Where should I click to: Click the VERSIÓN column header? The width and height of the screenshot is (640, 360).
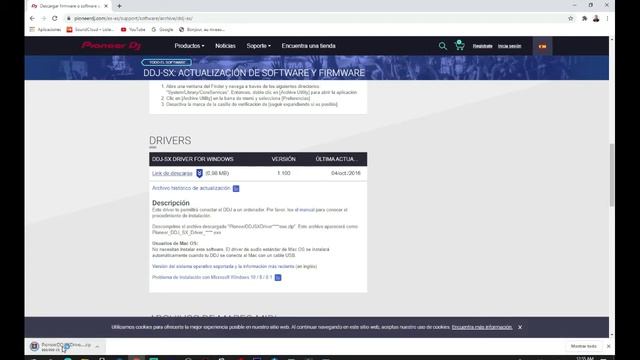pos(284,159)
